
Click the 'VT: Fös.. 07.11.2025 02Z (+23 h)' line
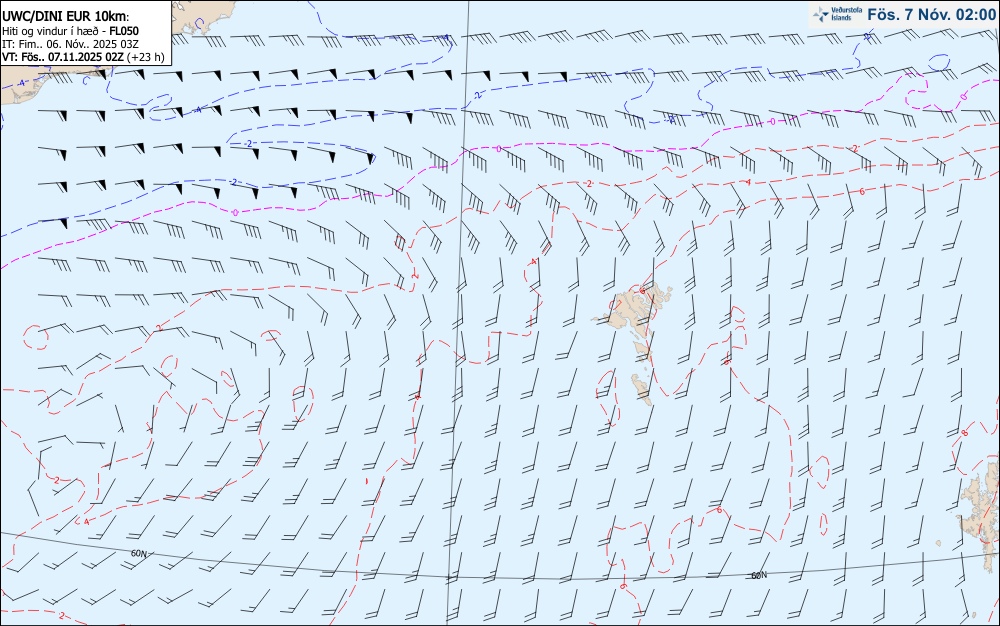(83, 57)
